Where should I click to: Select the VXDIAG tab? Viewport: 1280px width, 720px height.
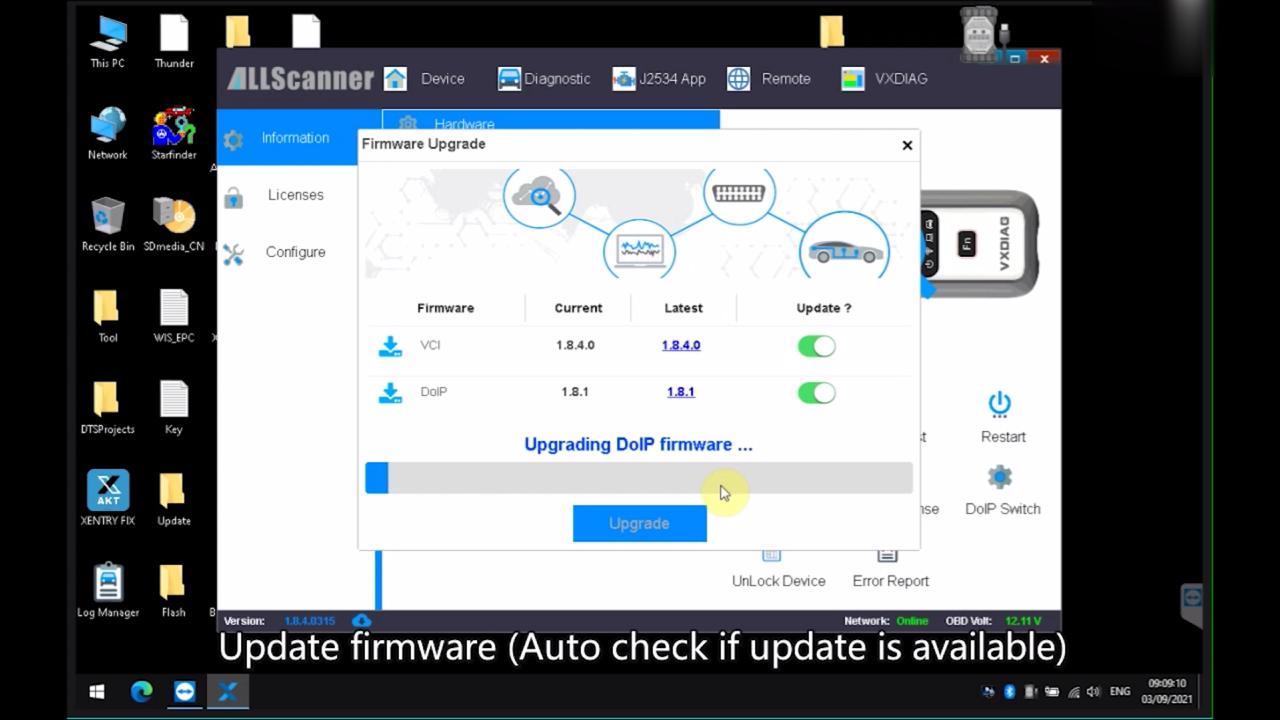[x=884, y=79]
